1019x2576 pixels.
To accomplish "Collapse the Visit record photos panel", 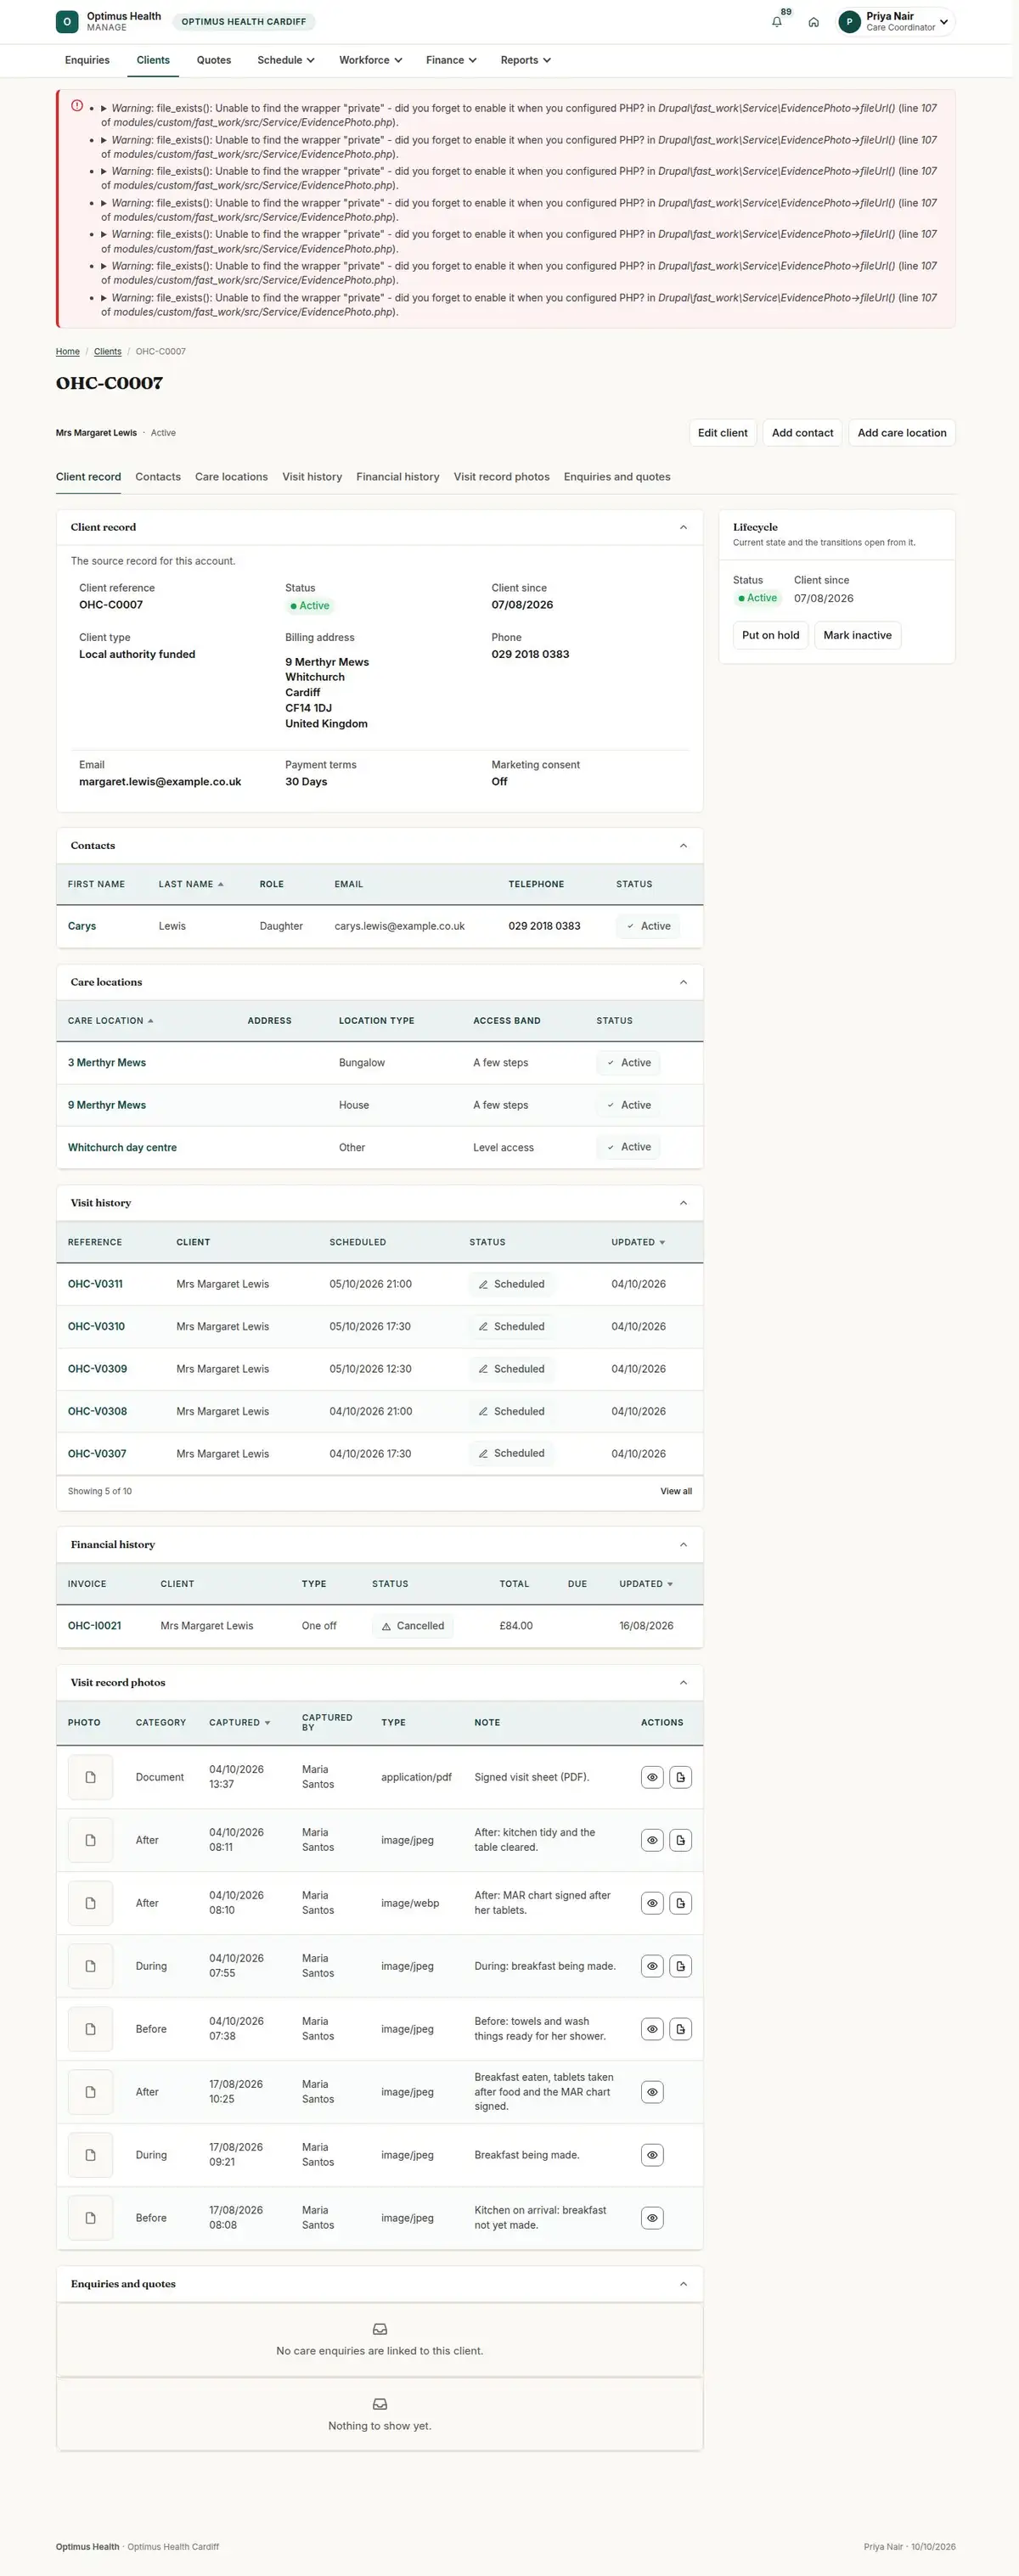I will point(683,1683).
